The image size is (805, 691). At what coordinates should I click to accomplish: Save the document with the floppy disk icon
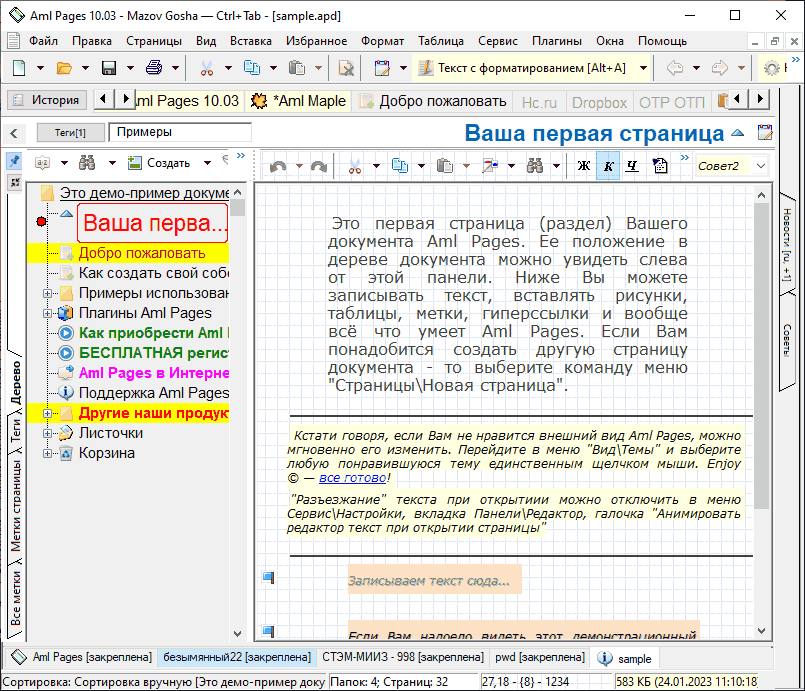point(109,68)
